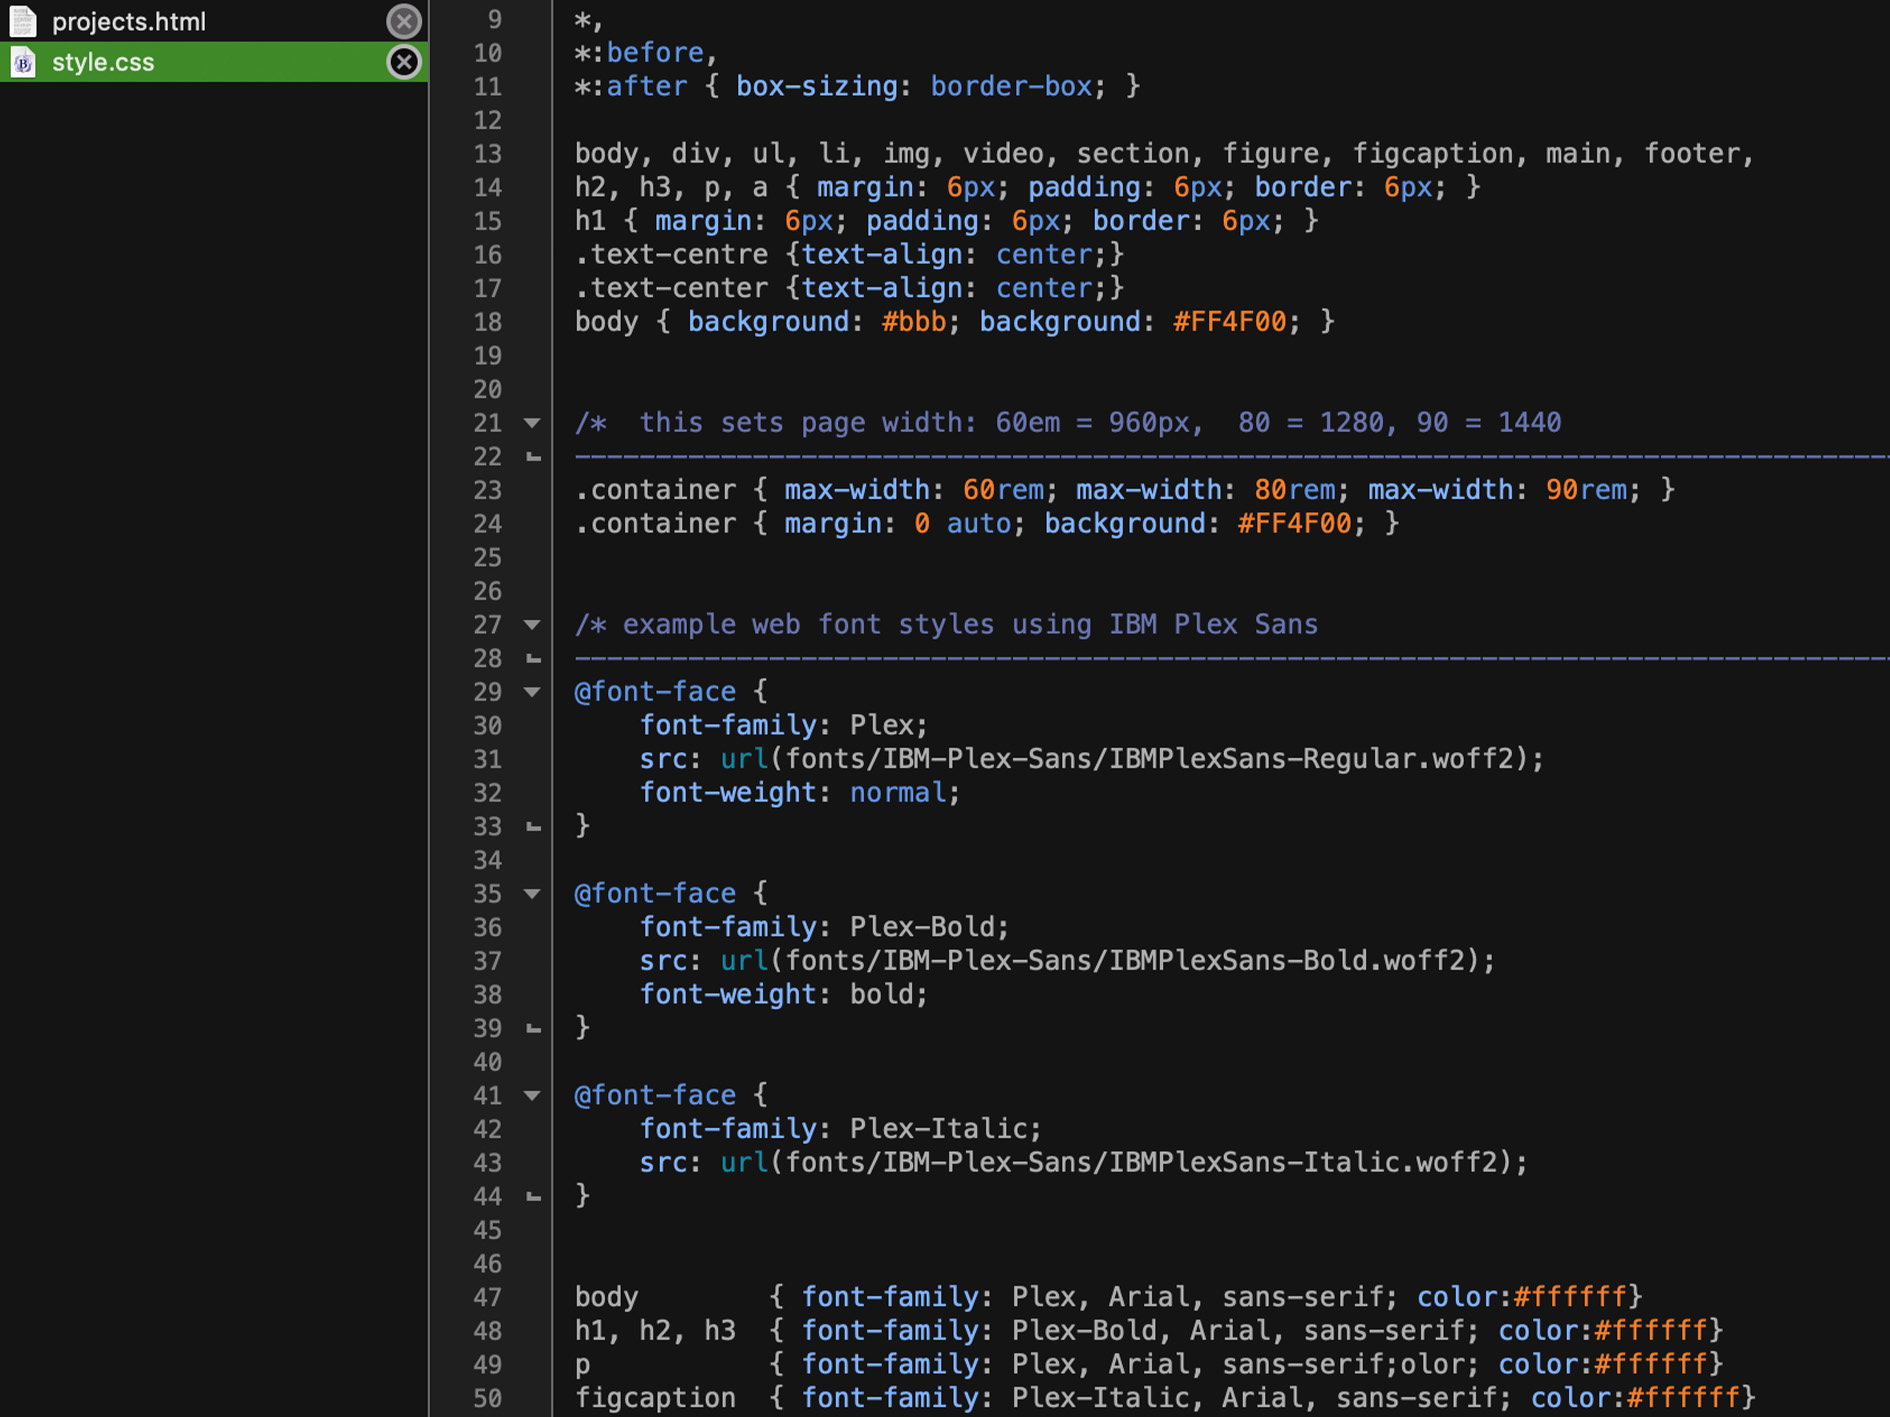This screenshot has height=1417, width=1890.
Task: Close the projects.html document
Action: pos(404,21)
